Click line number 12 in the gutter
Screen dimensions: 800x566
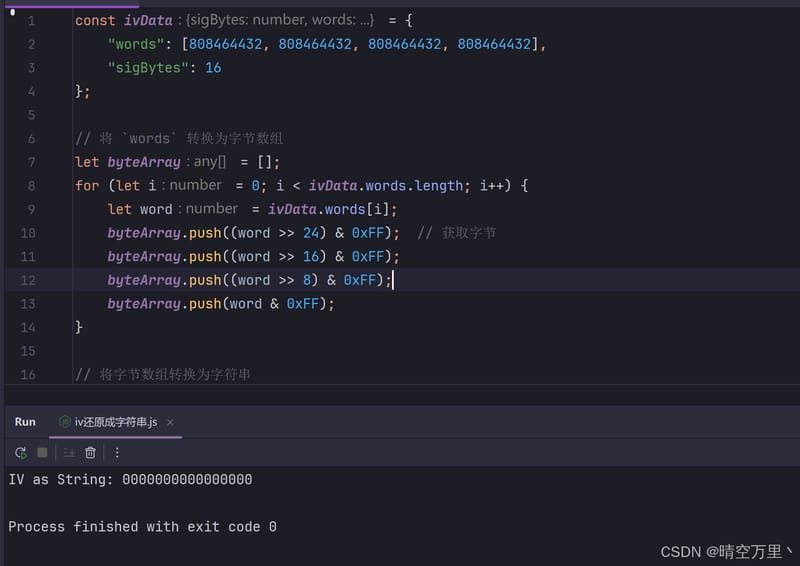tap(28, 280)
